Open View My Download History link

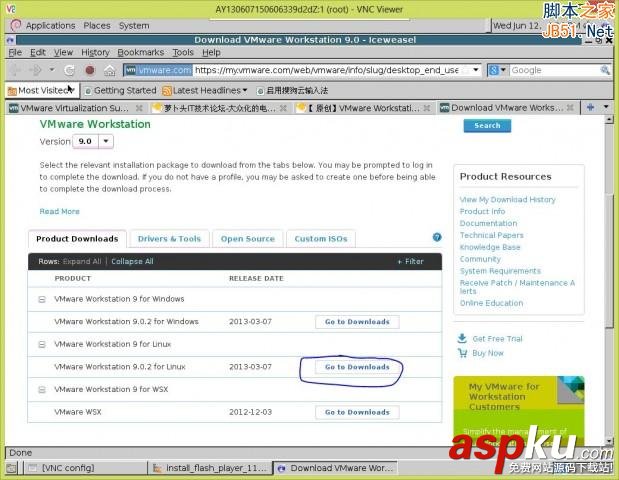click(x=507, y=199)
